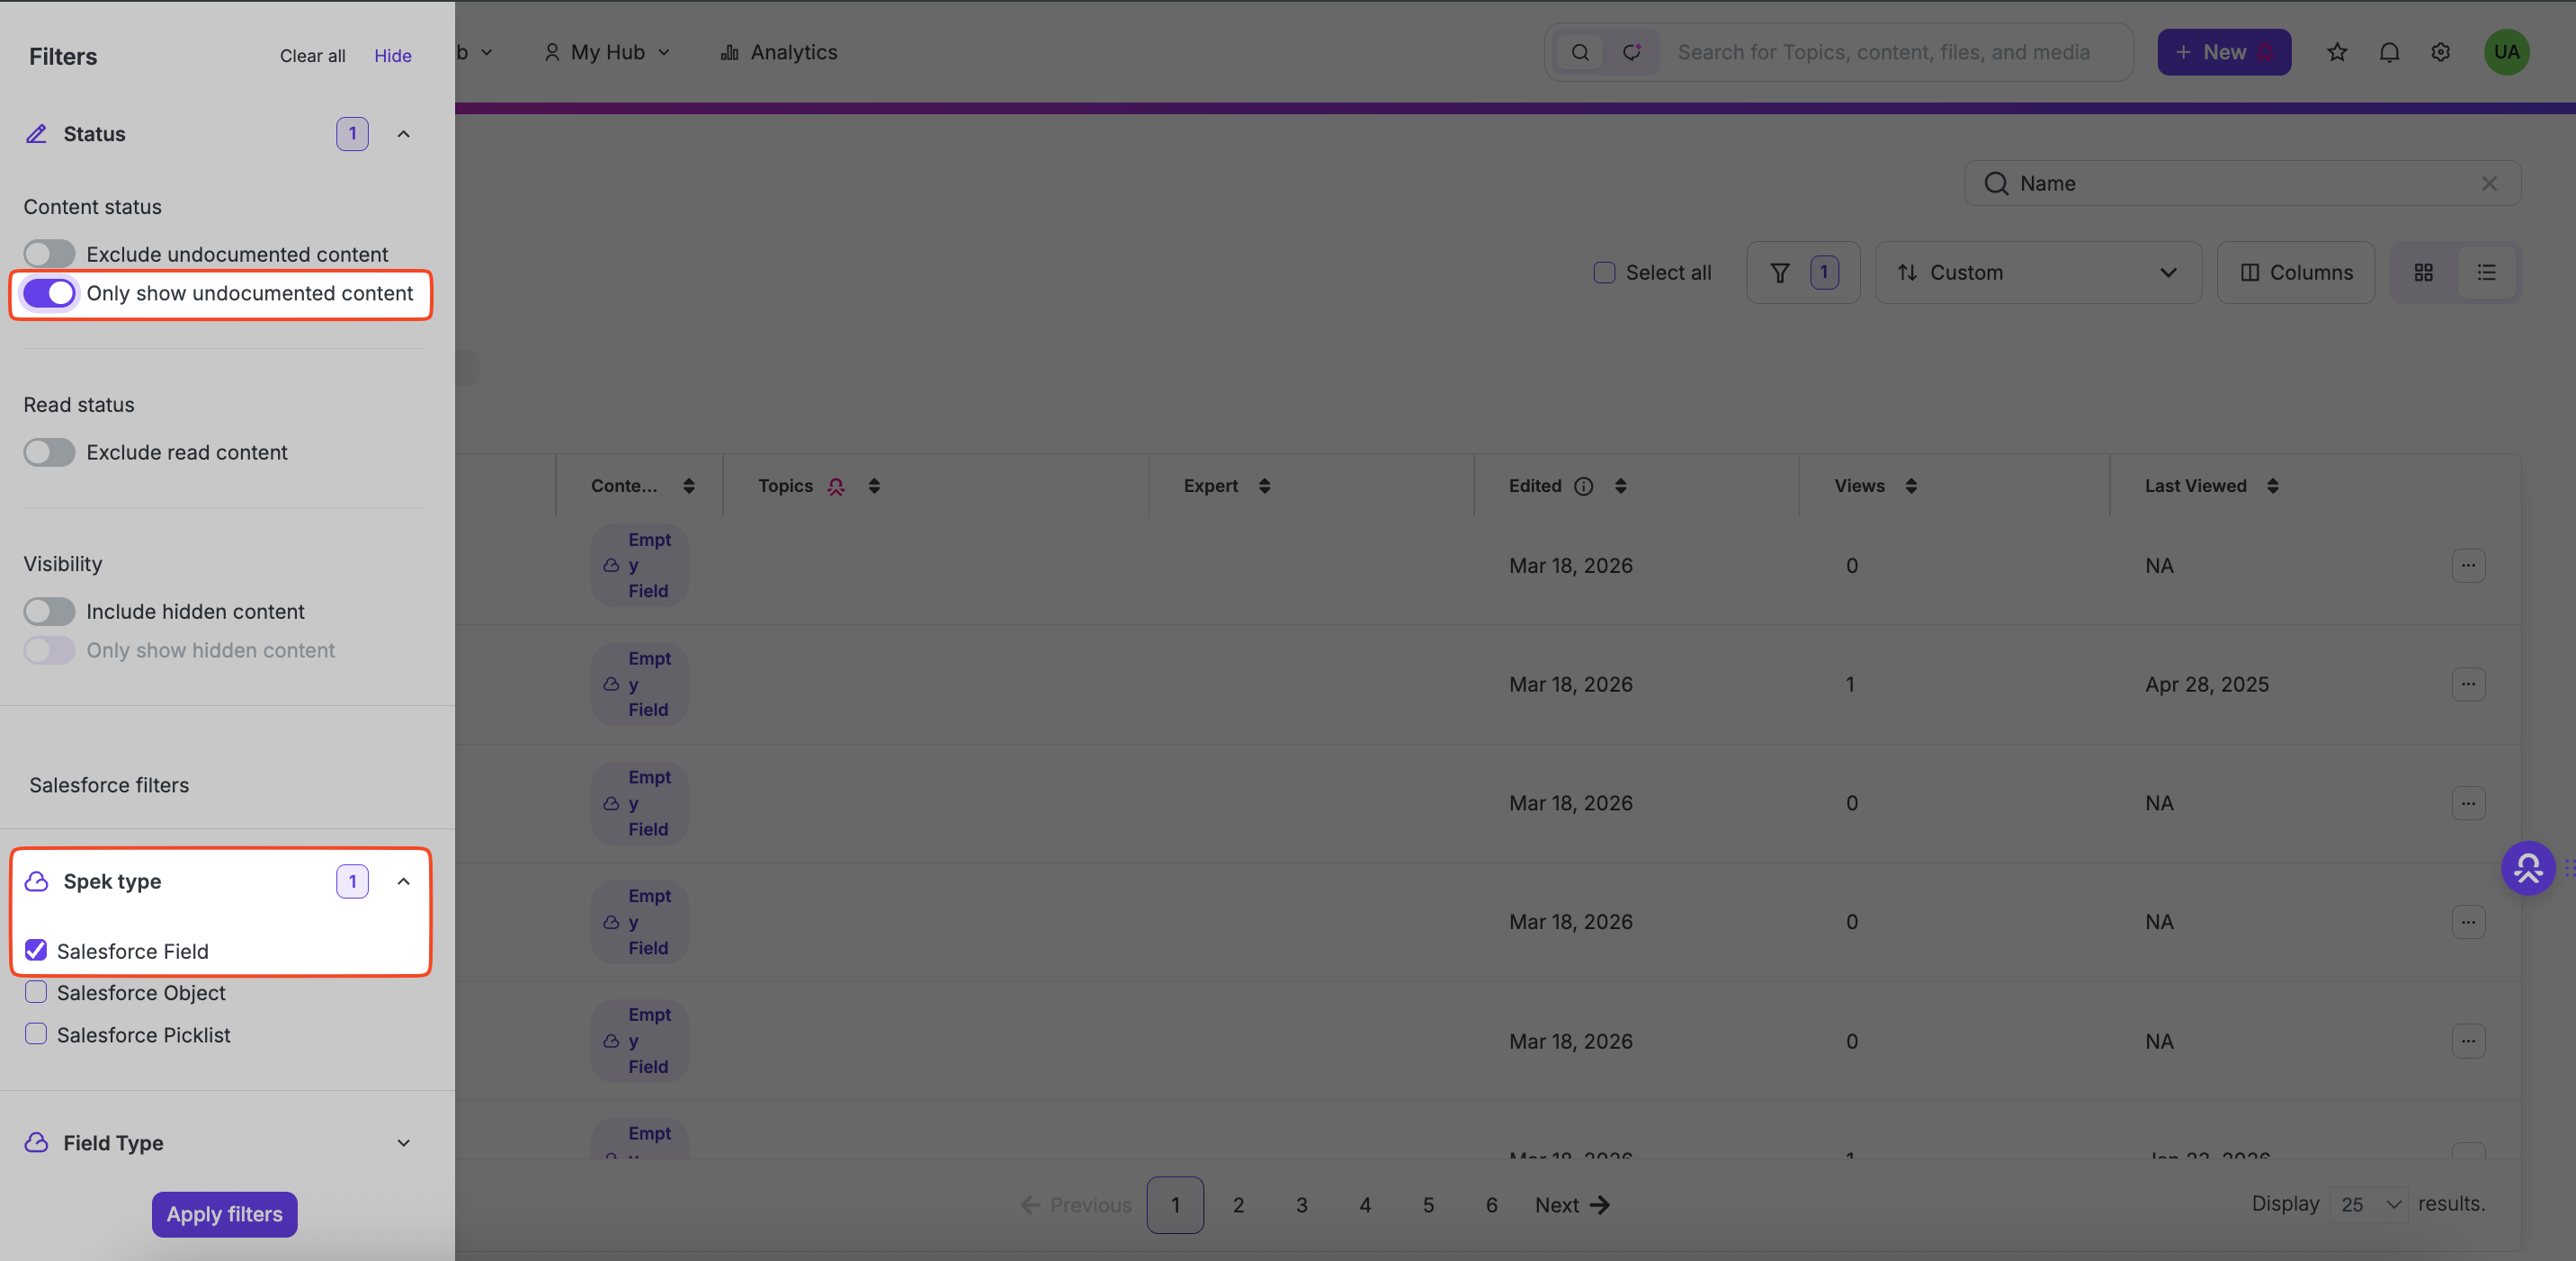
Task: Sort by Last Viewed column arrows
Action: point(2272,486)
